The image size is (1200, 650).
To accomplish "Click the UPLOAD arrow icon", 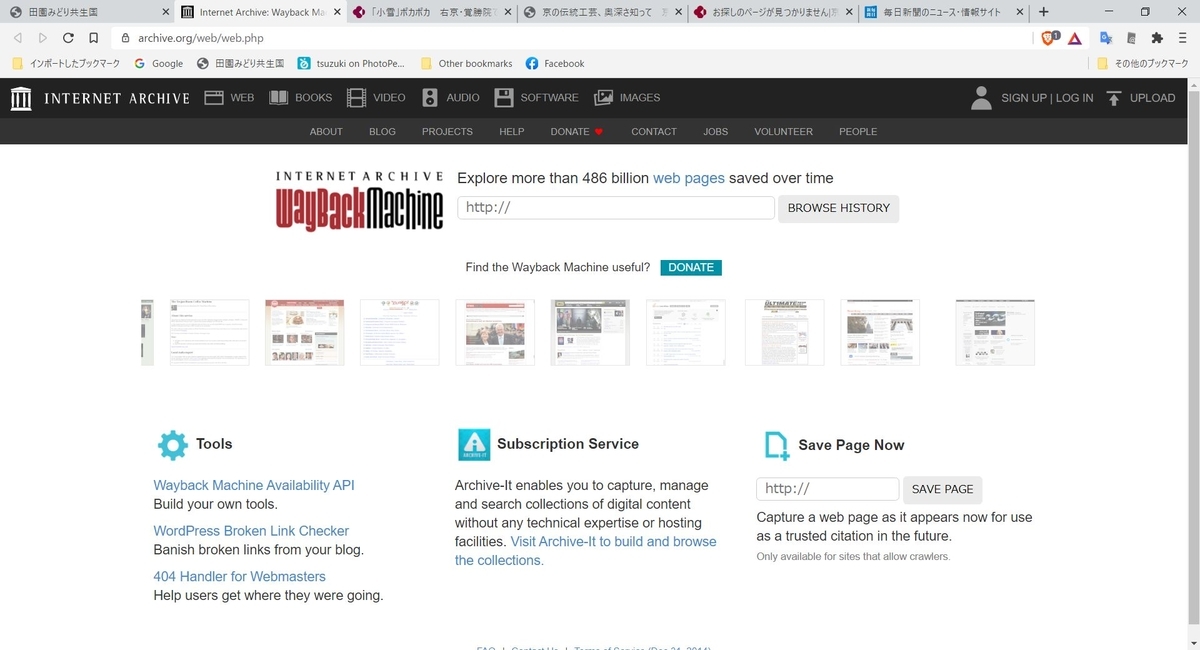I will tap(1114, 98).
